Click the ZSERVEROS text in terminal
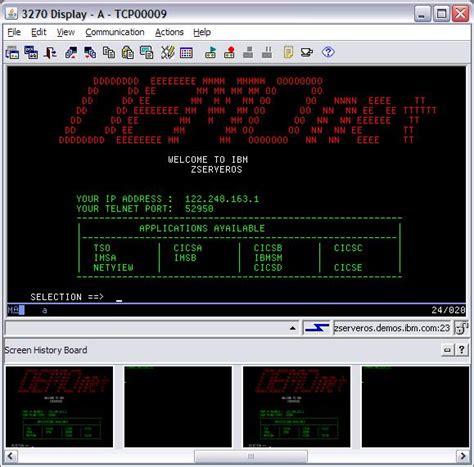Image resolution: width=474 pixels, height=467 pixels. (x=216, y=170)
